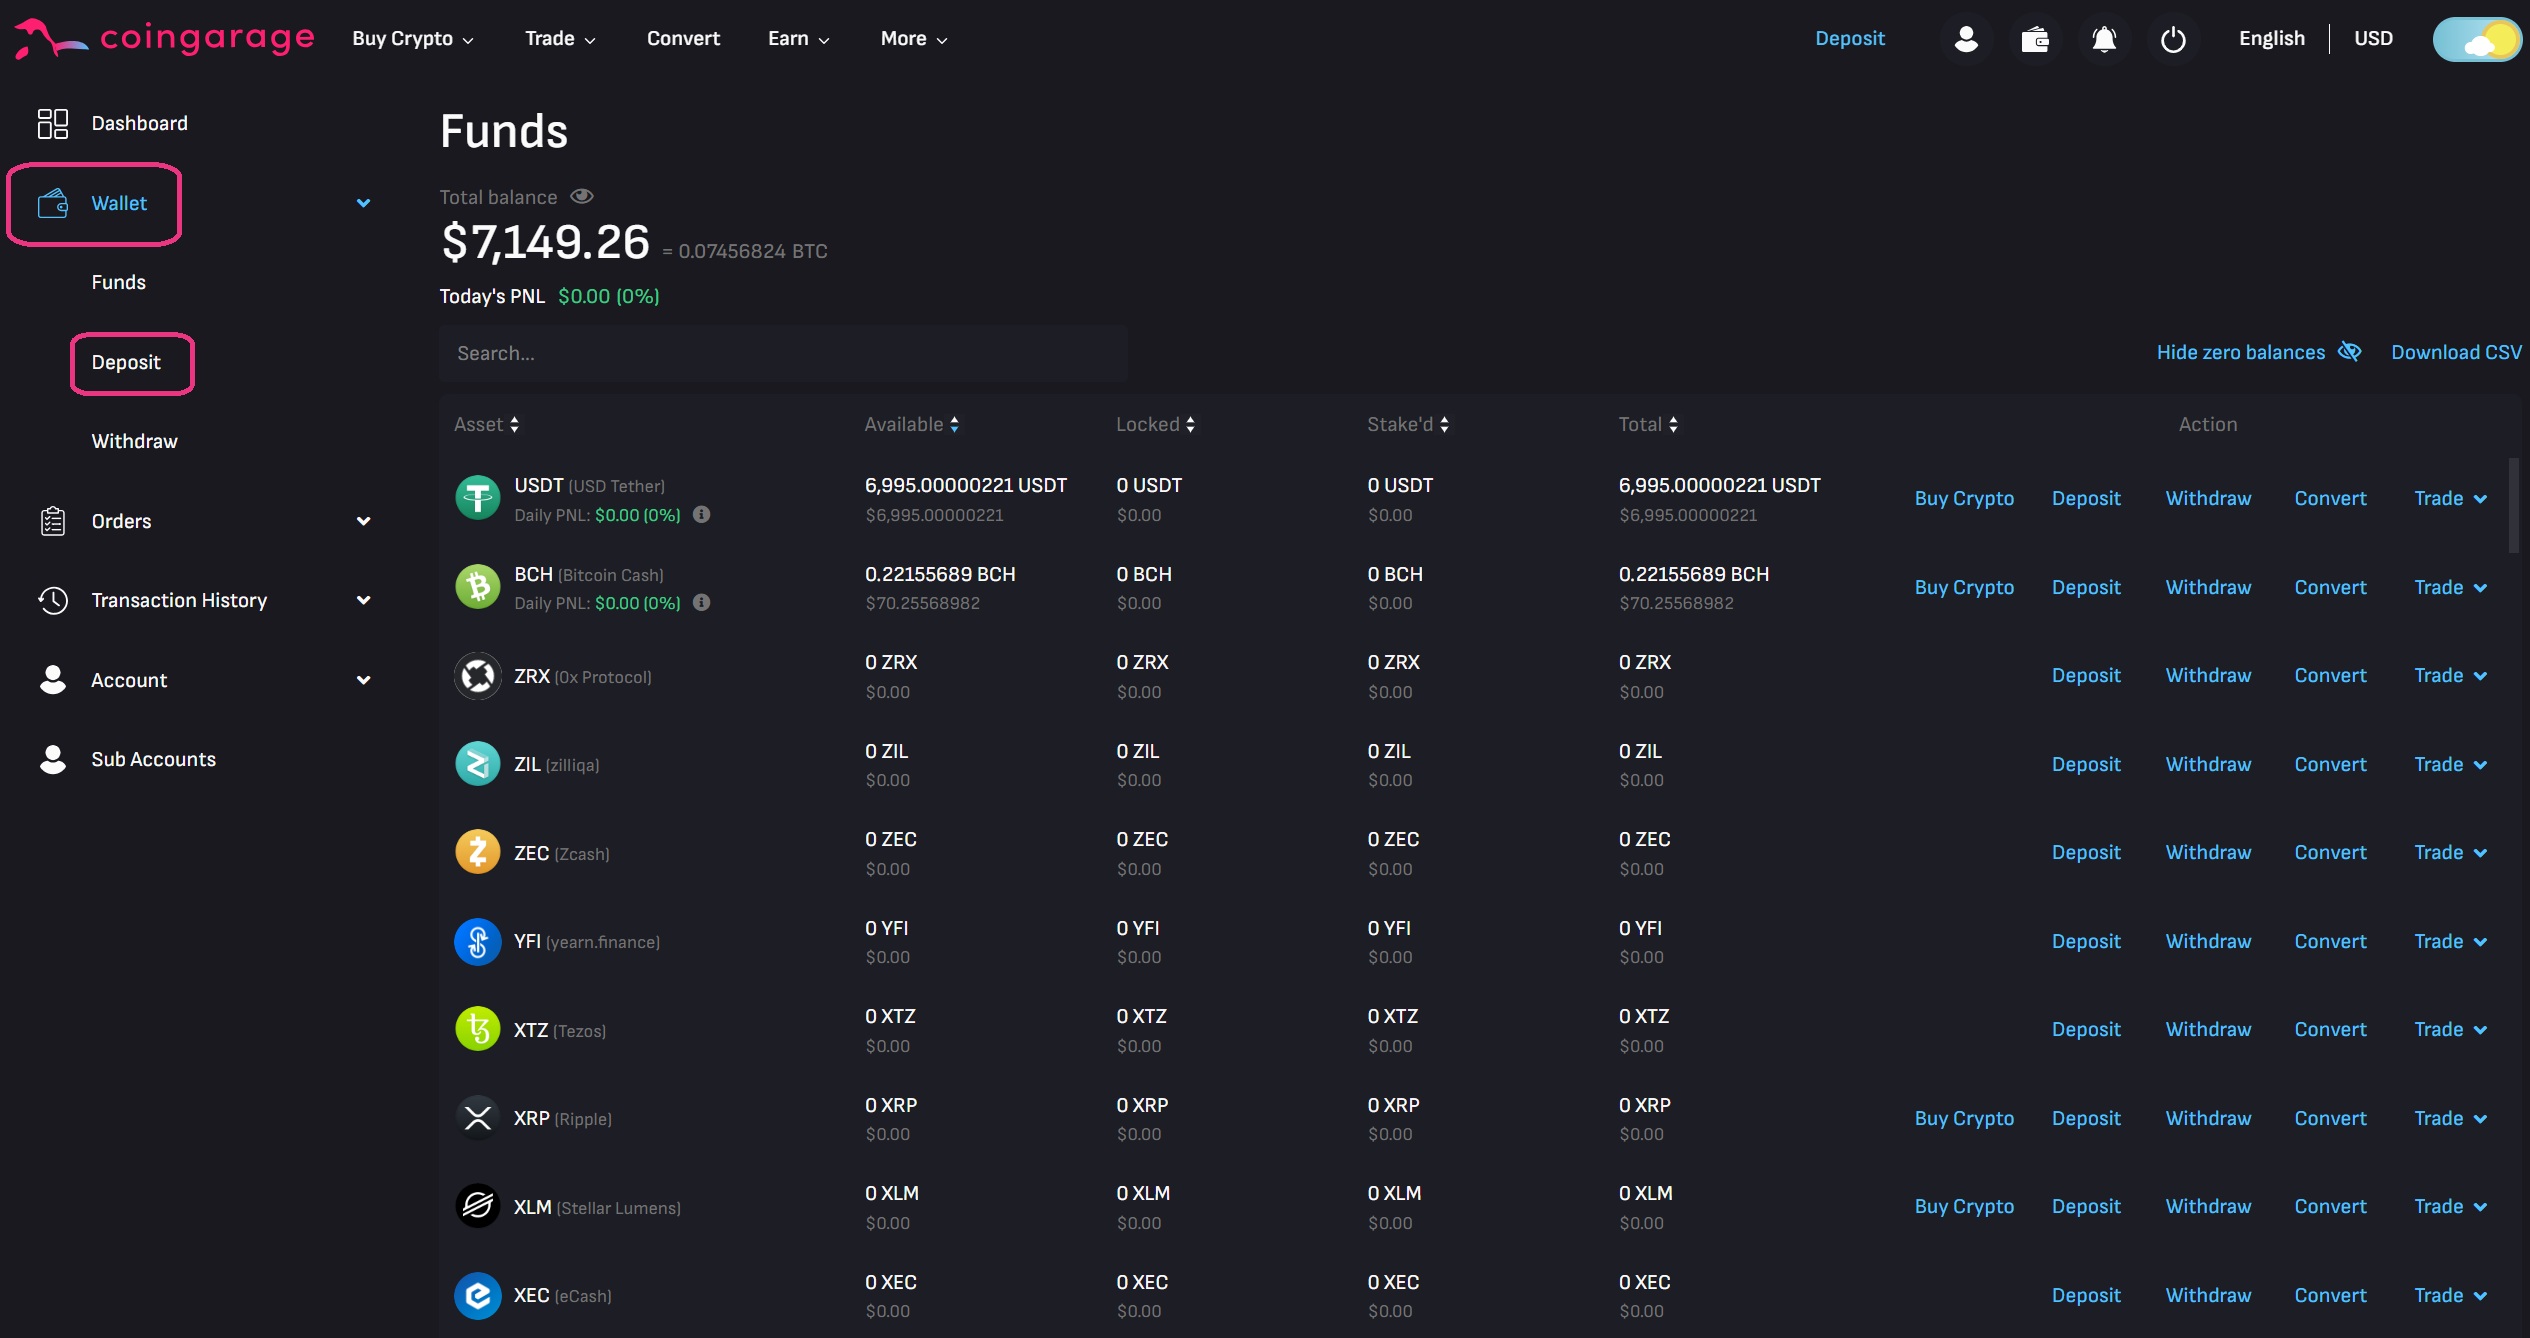Screen dimensions: 2530x1338
Task: Click the BCH Bitcoin Cash coin icon
Action: point(478,587)
